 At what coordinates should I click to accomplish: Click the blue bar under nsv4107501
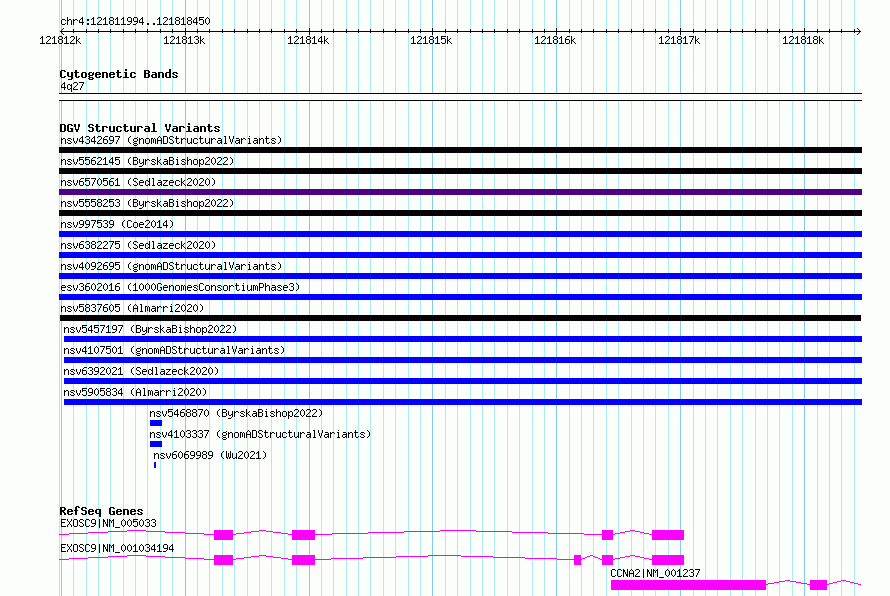click(x=463, y=360)
